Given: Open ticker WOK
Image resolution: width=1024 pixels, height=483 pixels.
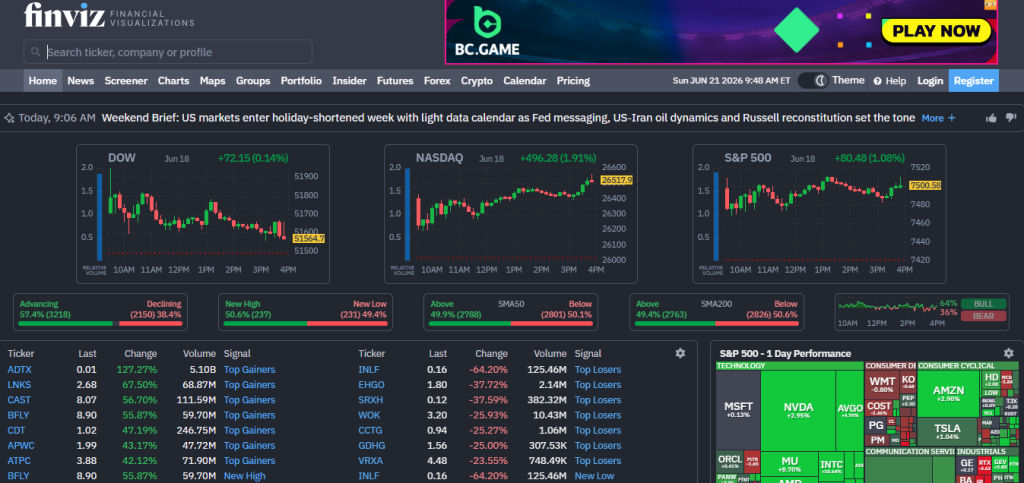Looking at the screenshot, I should 368,415.
